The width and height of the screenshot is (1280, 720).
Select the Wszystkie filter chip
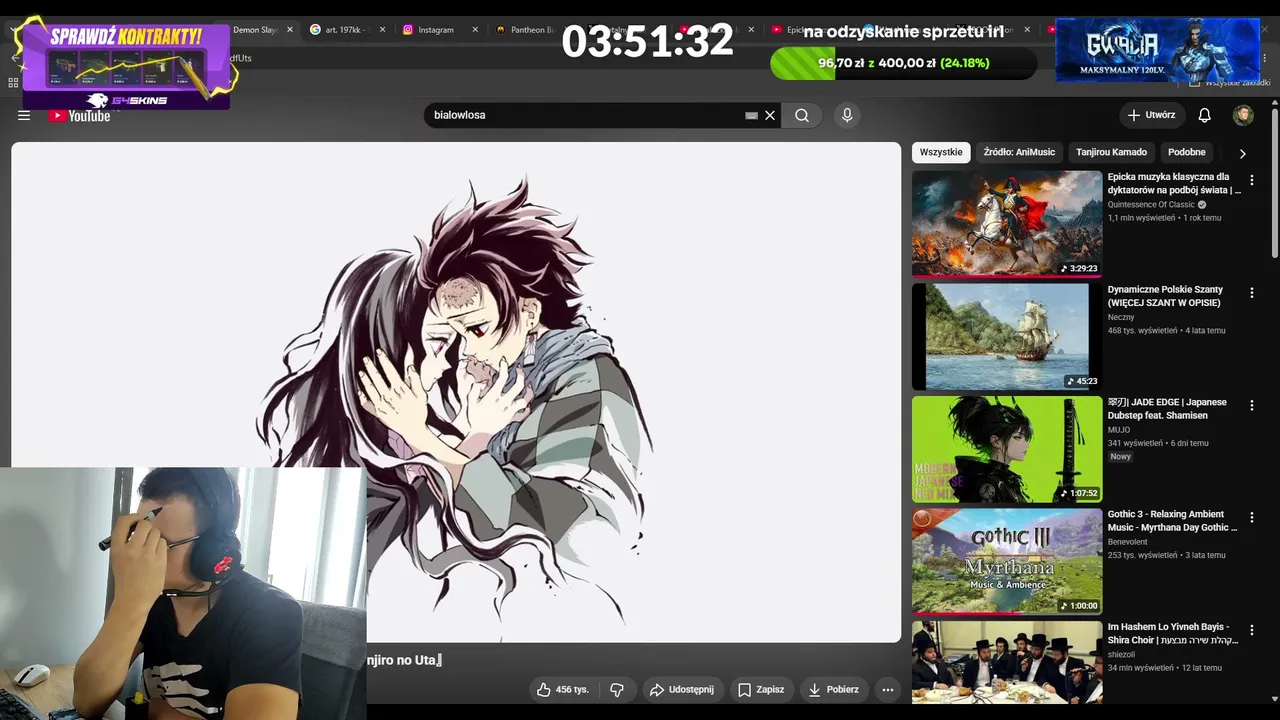[941, 153]
